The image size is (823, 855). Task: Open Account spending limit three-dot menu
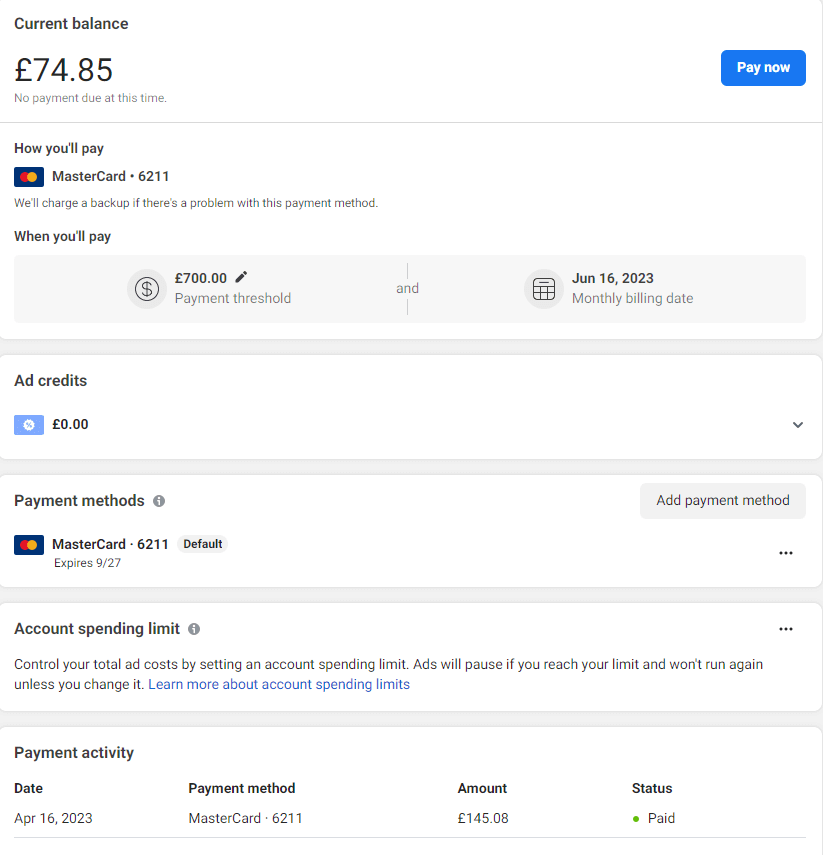point(786,629)
